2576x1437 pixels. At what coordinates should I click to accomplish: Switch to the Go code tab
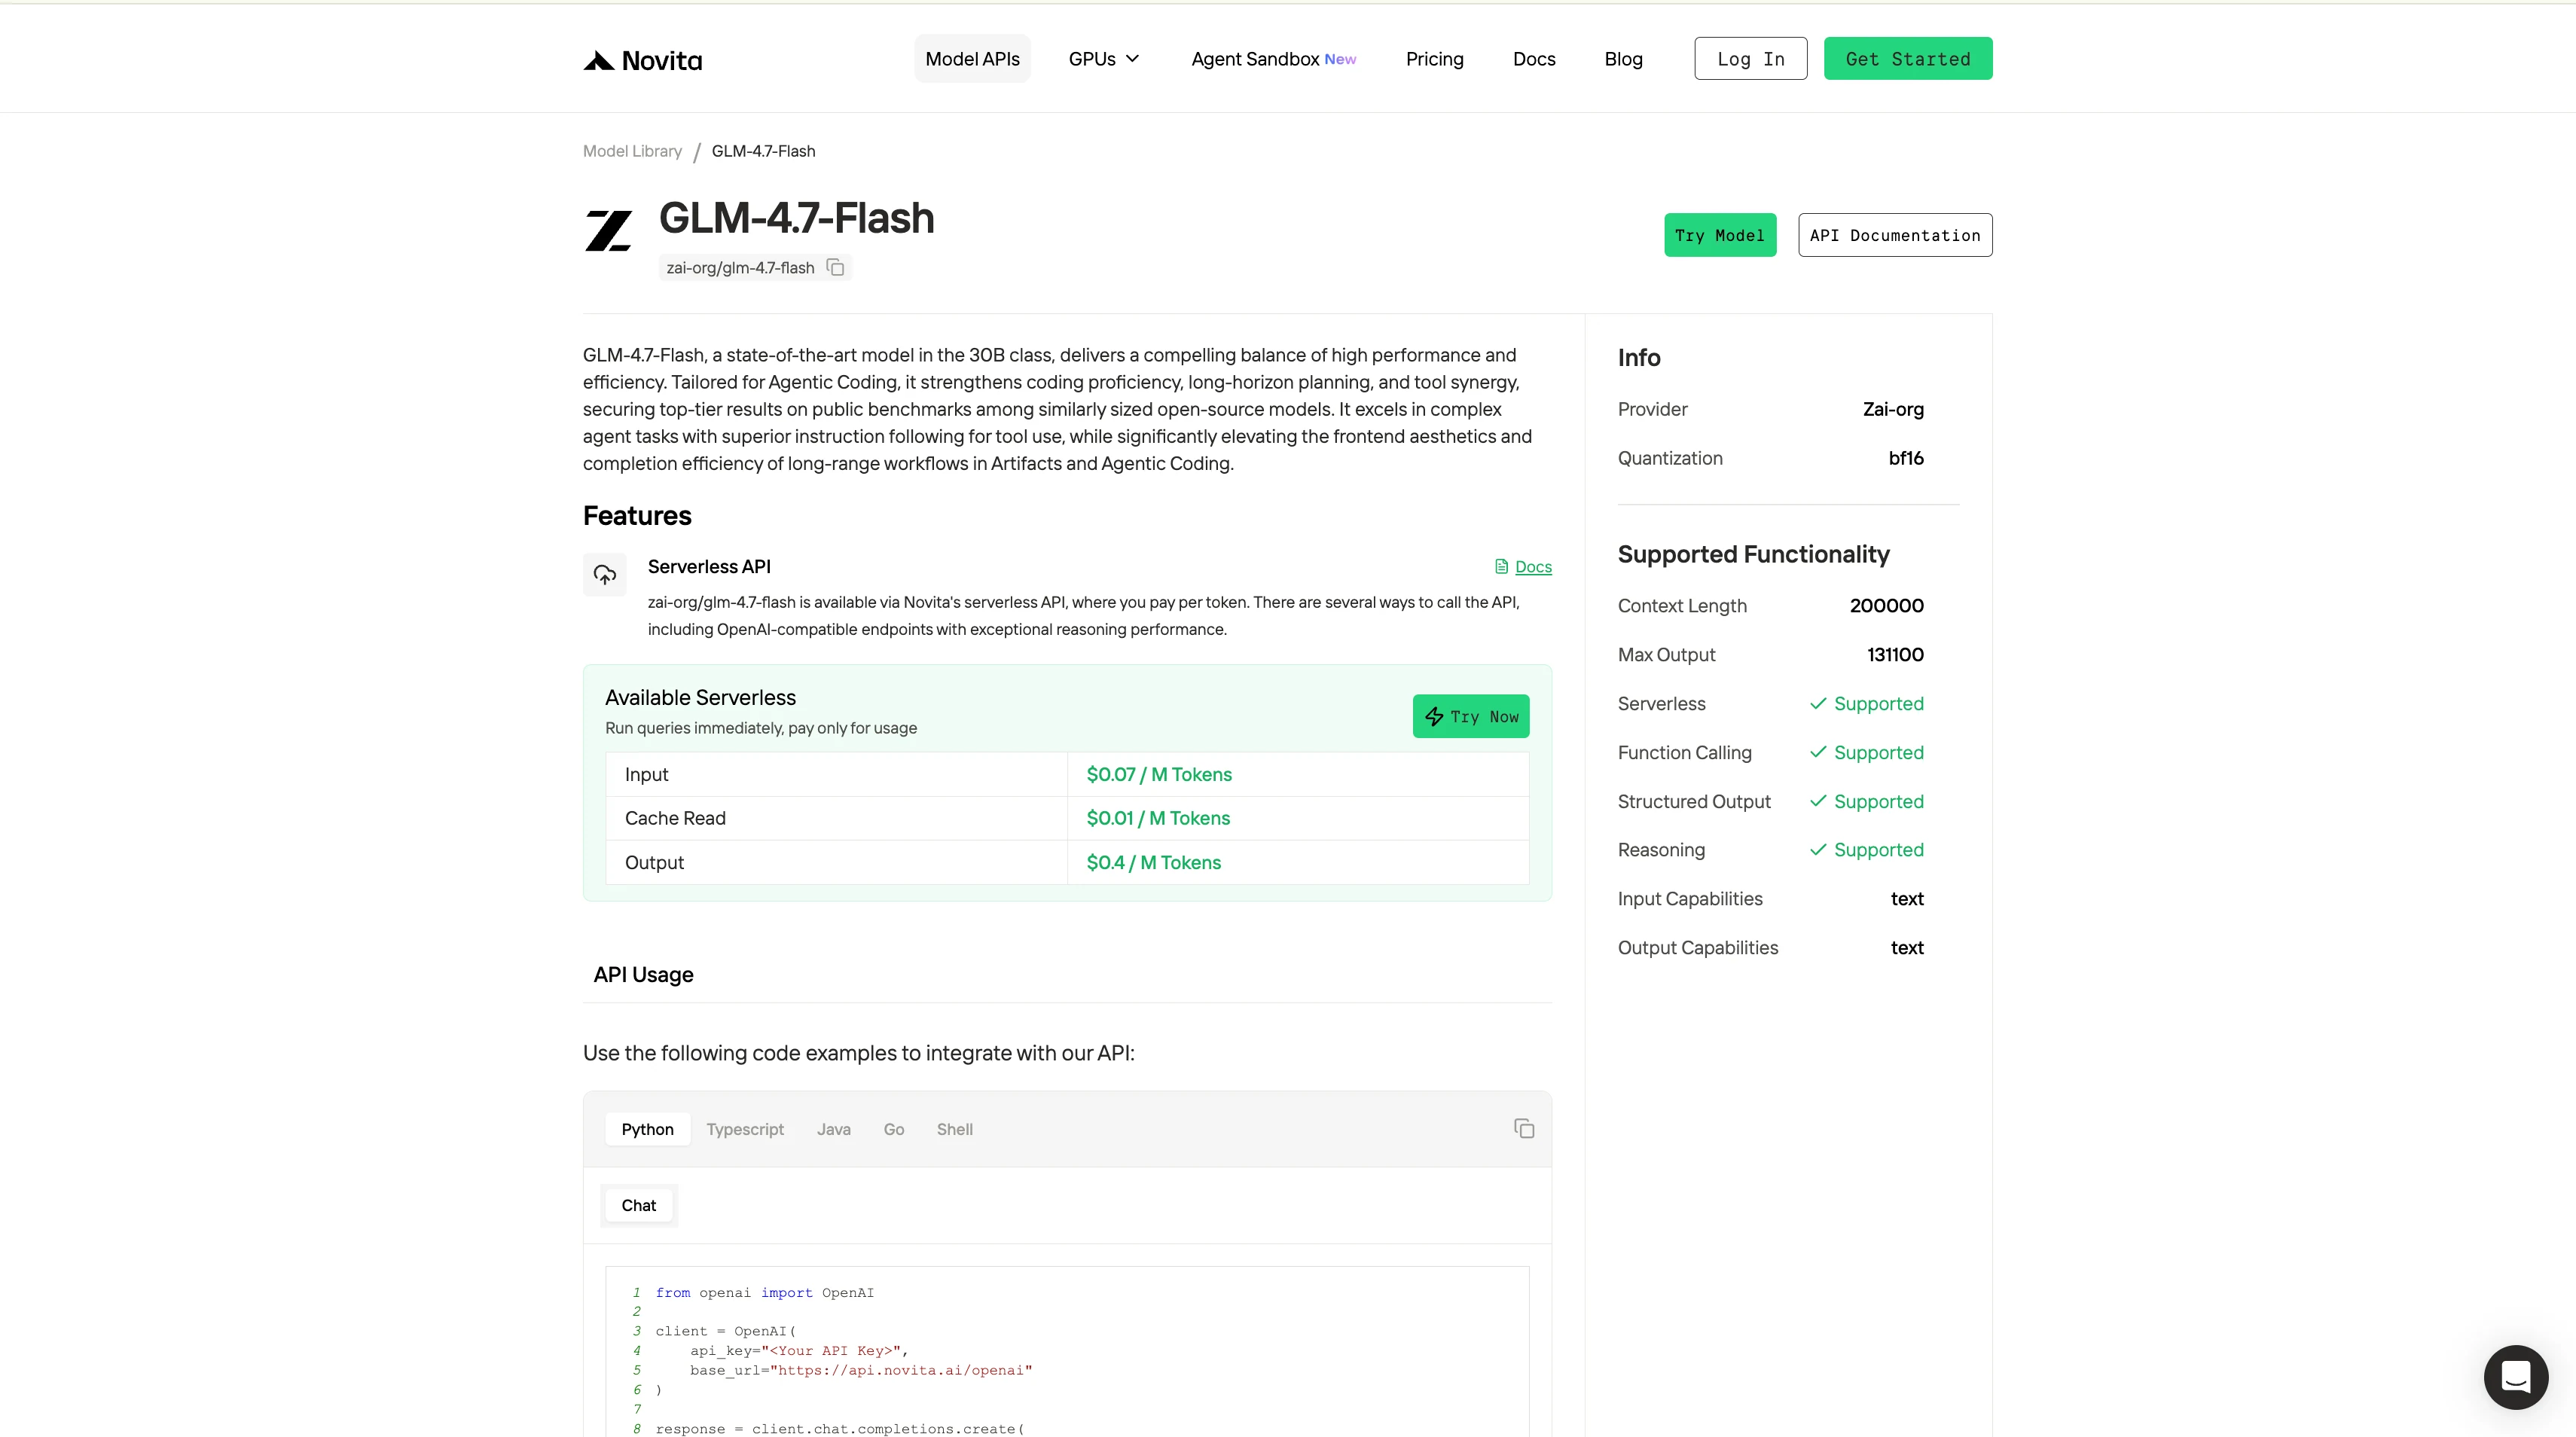(893, 1129)
